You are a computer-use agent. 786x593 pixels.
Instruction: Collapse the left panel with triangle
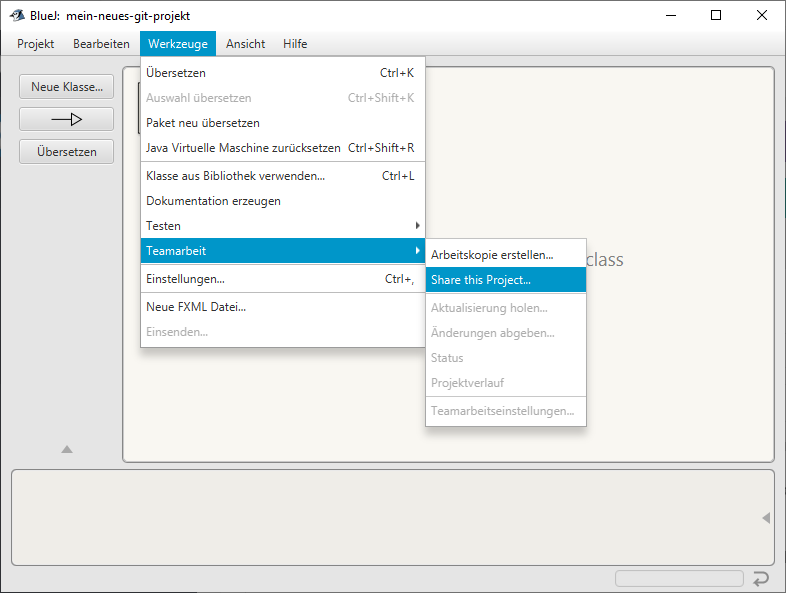coord(67,450)
